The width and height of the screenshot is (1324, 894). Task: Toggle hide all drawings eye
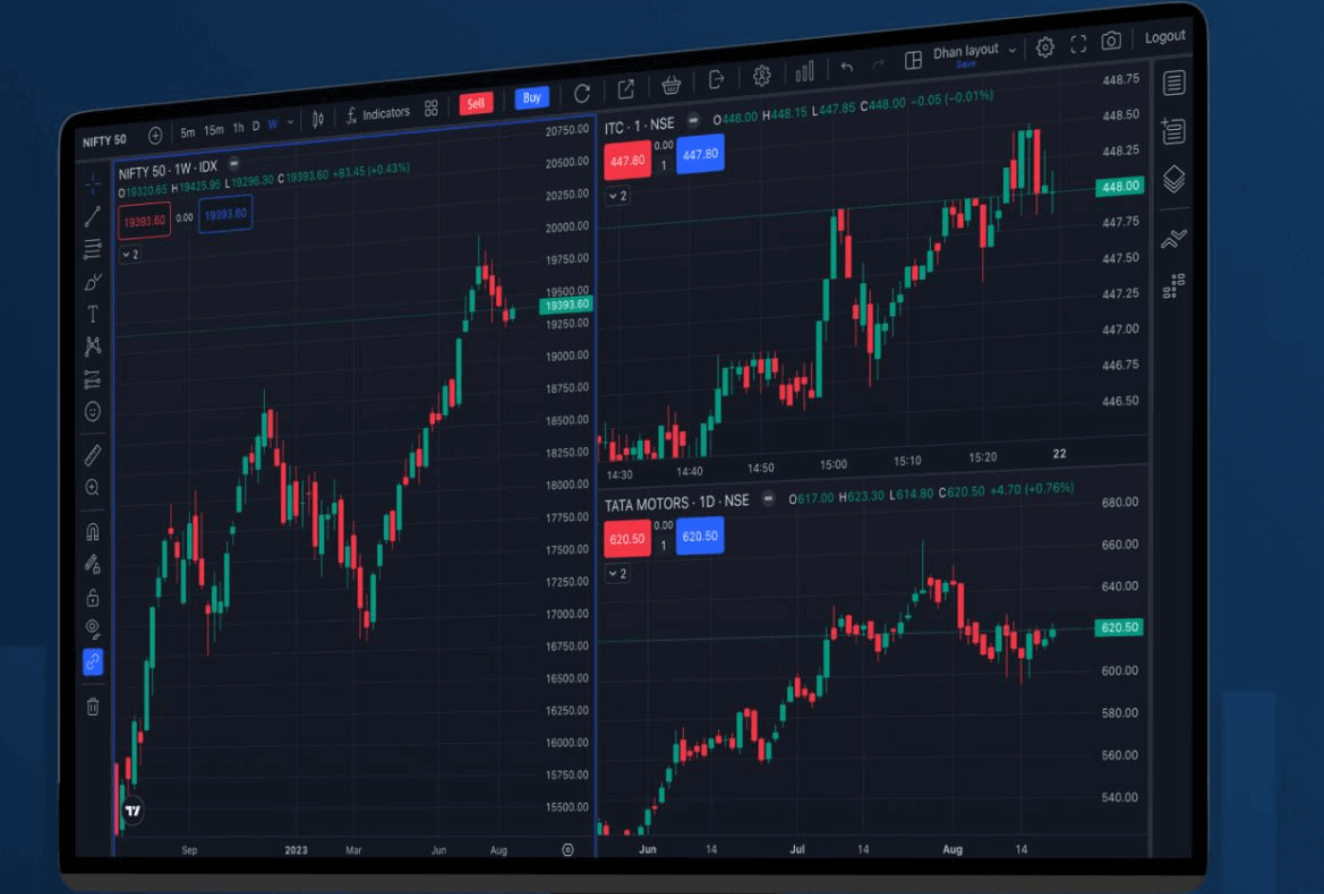[93, 629]
